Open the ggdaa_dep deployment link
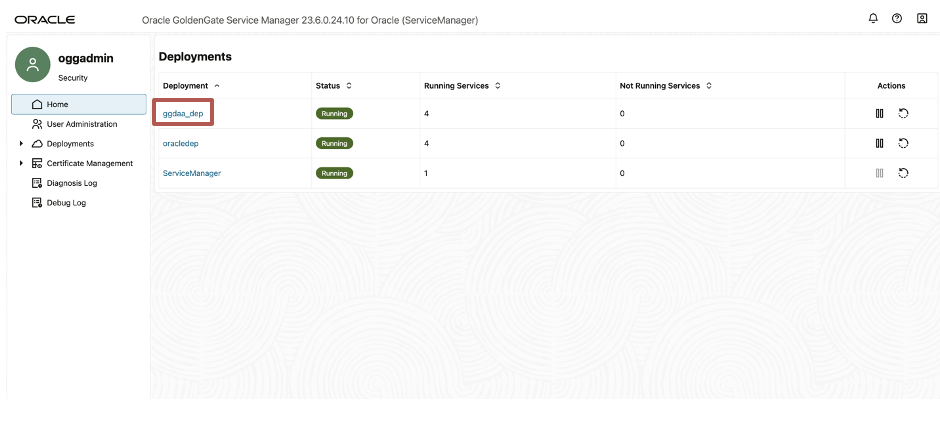Viewport: 940px width, 436px height. pyautogui.click(x=183, y=113)
